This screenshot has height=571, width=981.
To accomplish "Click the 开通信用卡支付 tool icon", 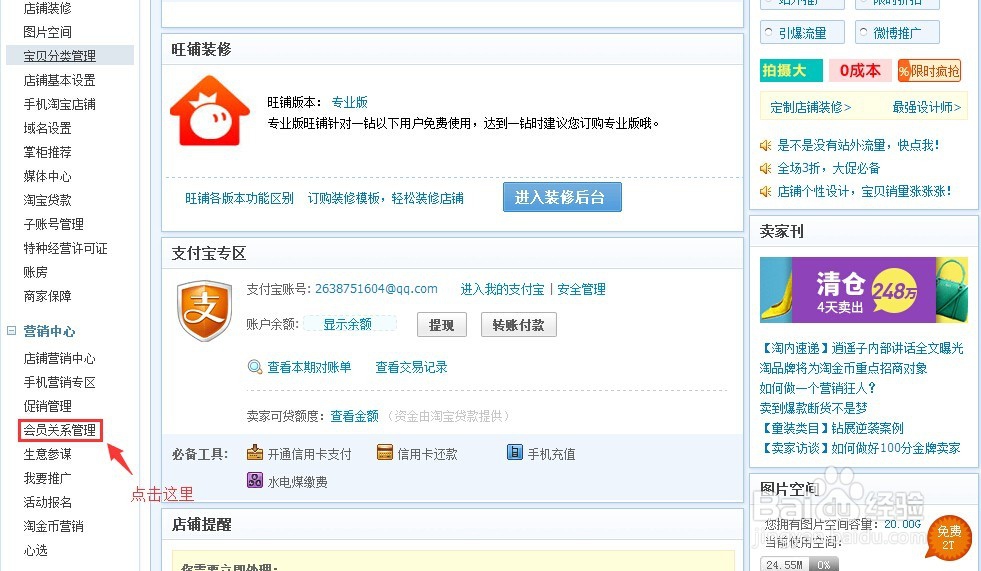I will pos(255,453).
